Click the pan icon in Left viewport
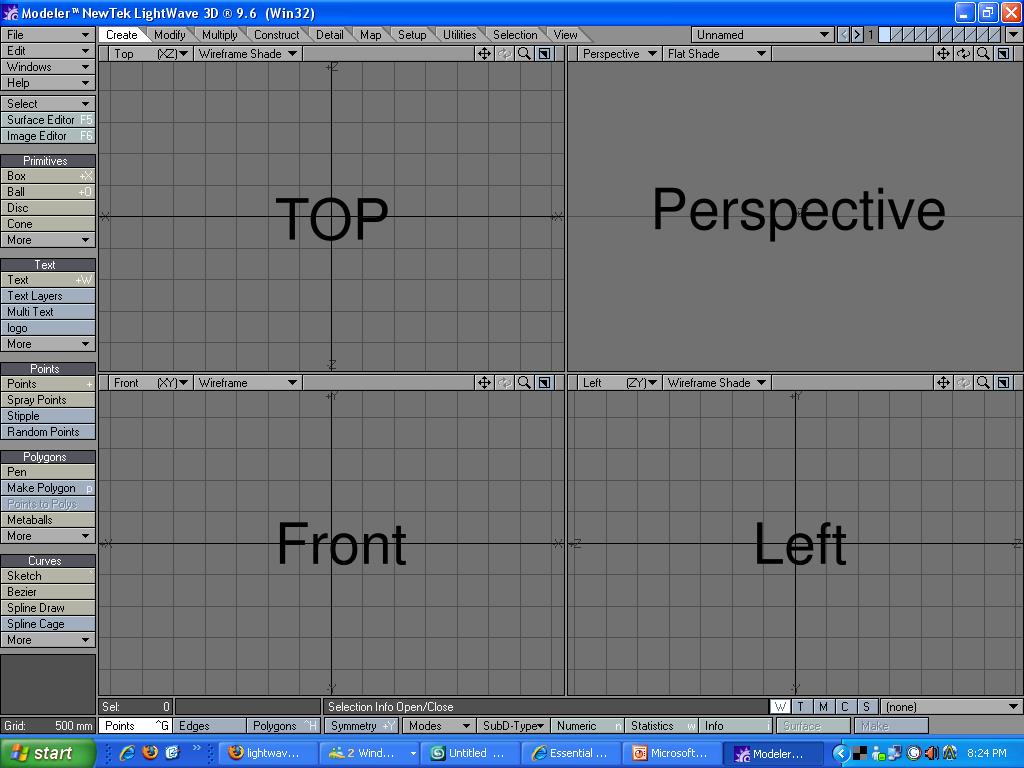Viewport: 1024px width, 768px height. tap(943, 383)
